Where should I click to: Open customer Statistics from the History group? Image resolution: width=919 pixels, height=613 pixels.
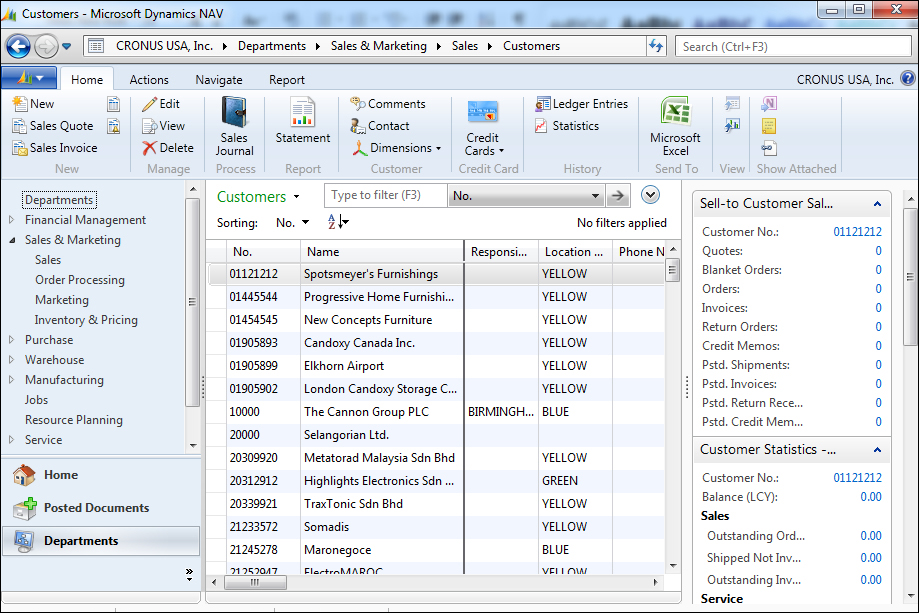coord(567,126)
